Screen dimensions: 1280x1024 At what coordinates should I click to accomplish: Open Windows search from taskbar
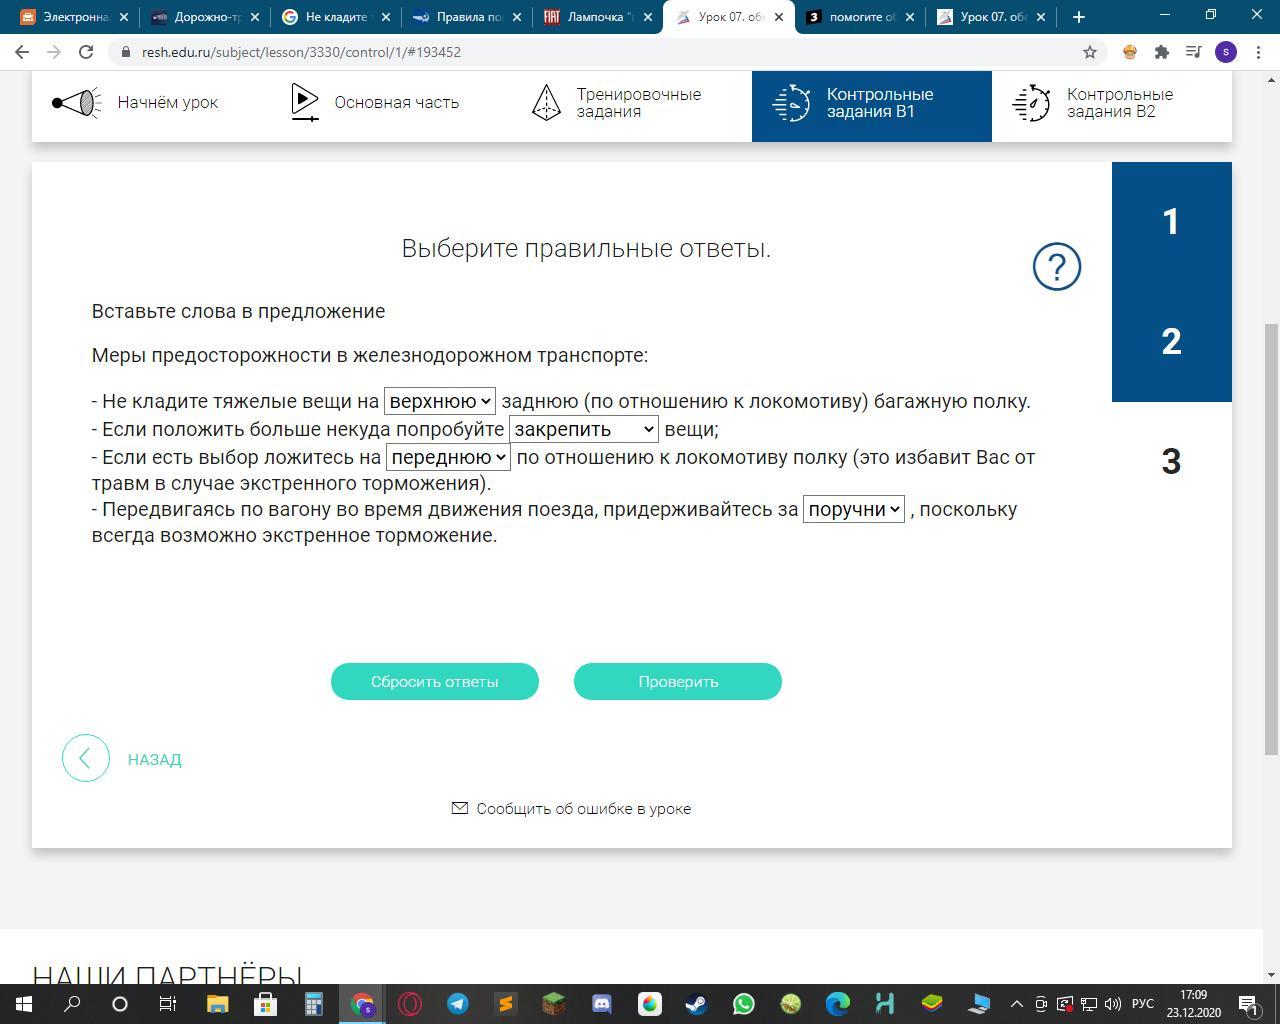pos(72,1004)
